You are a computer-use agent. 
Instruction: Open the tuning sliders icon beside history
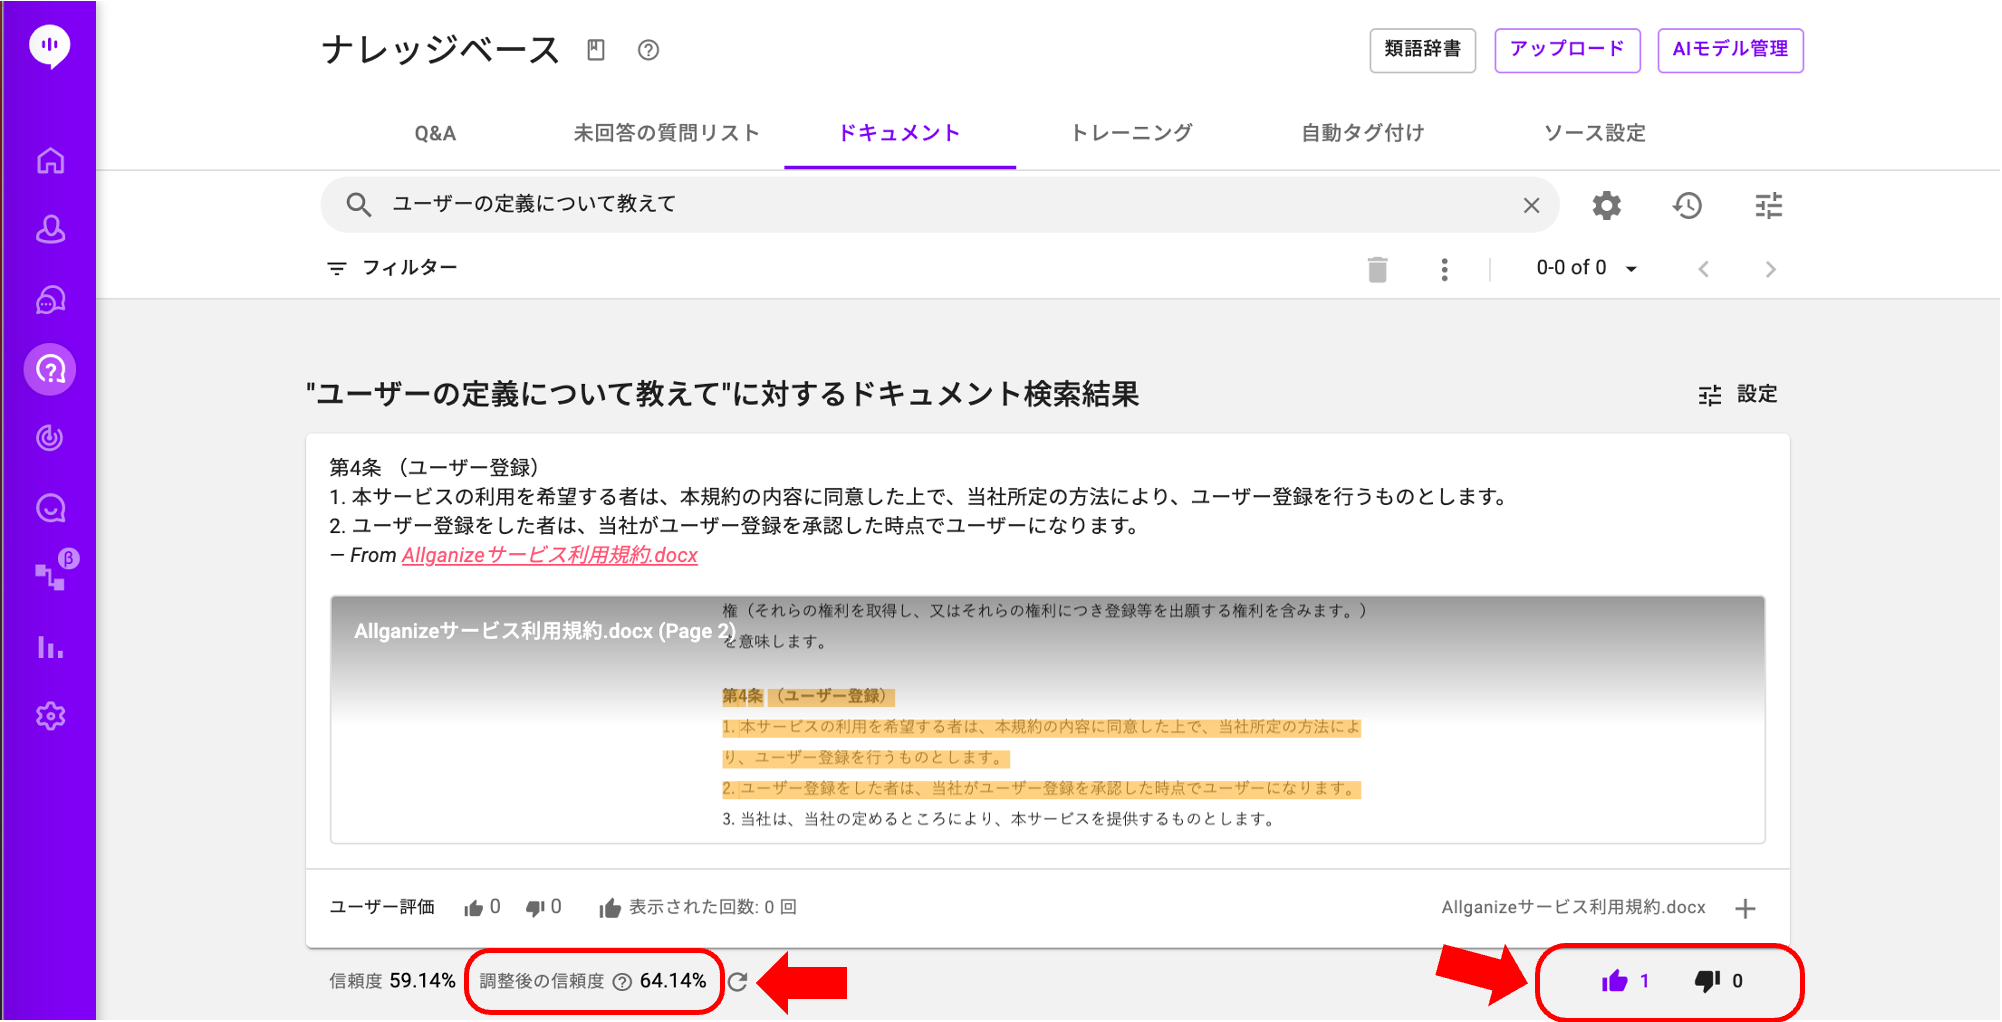[1769, 205]
